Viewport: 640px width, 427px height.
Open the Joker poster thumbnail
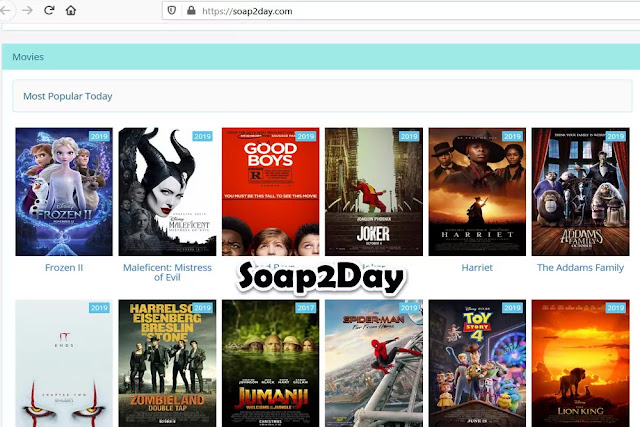pos(374,192)
